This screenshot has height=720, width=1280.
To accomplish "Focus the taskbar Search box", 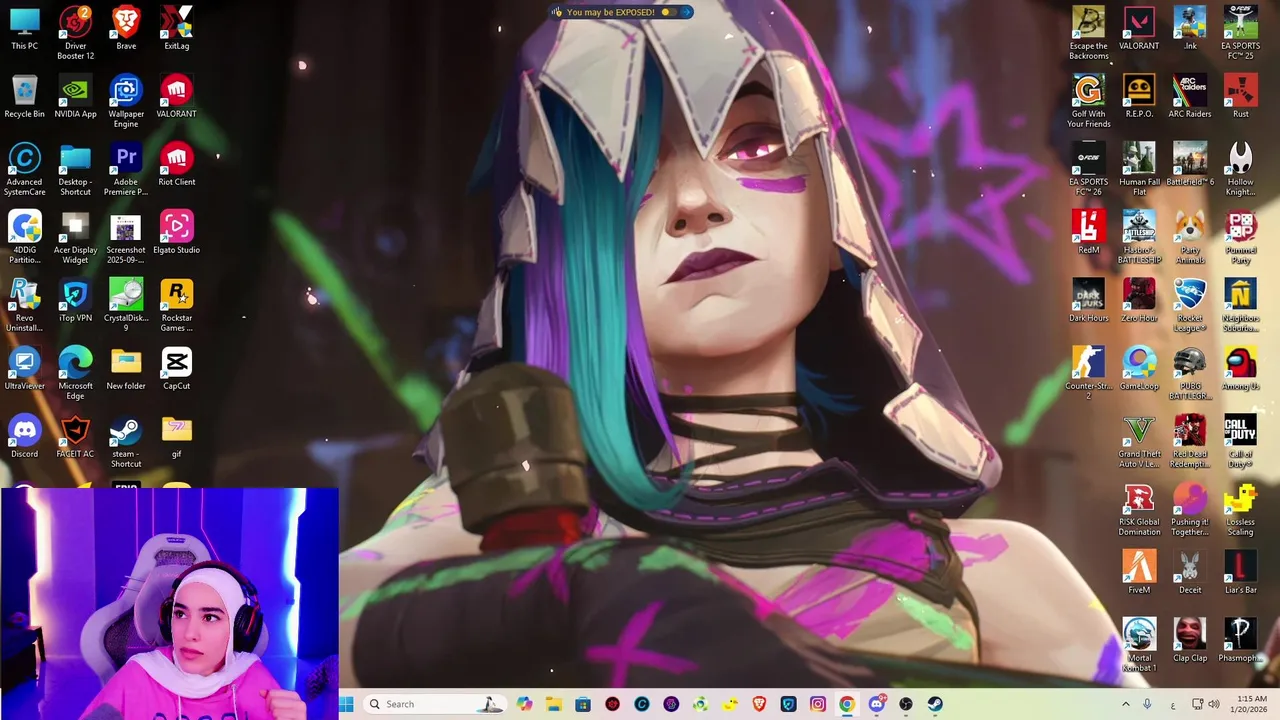I will 433,704.
